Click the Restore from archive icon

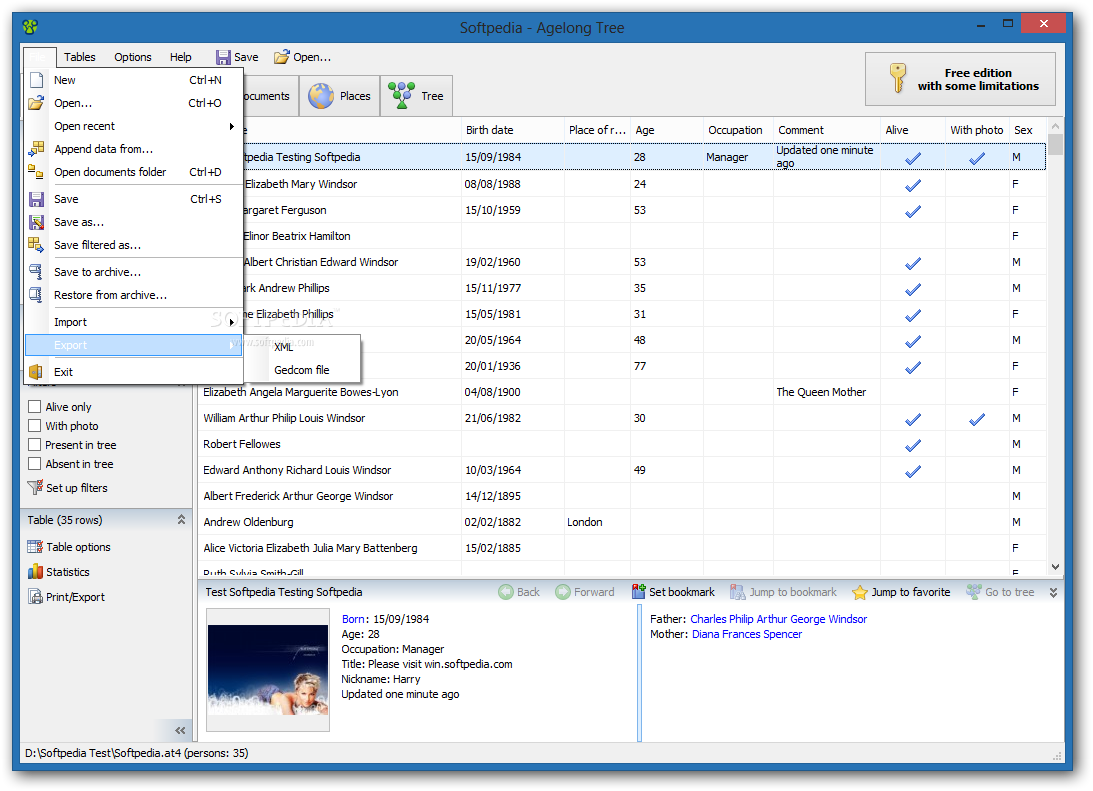tap(36, 295)
